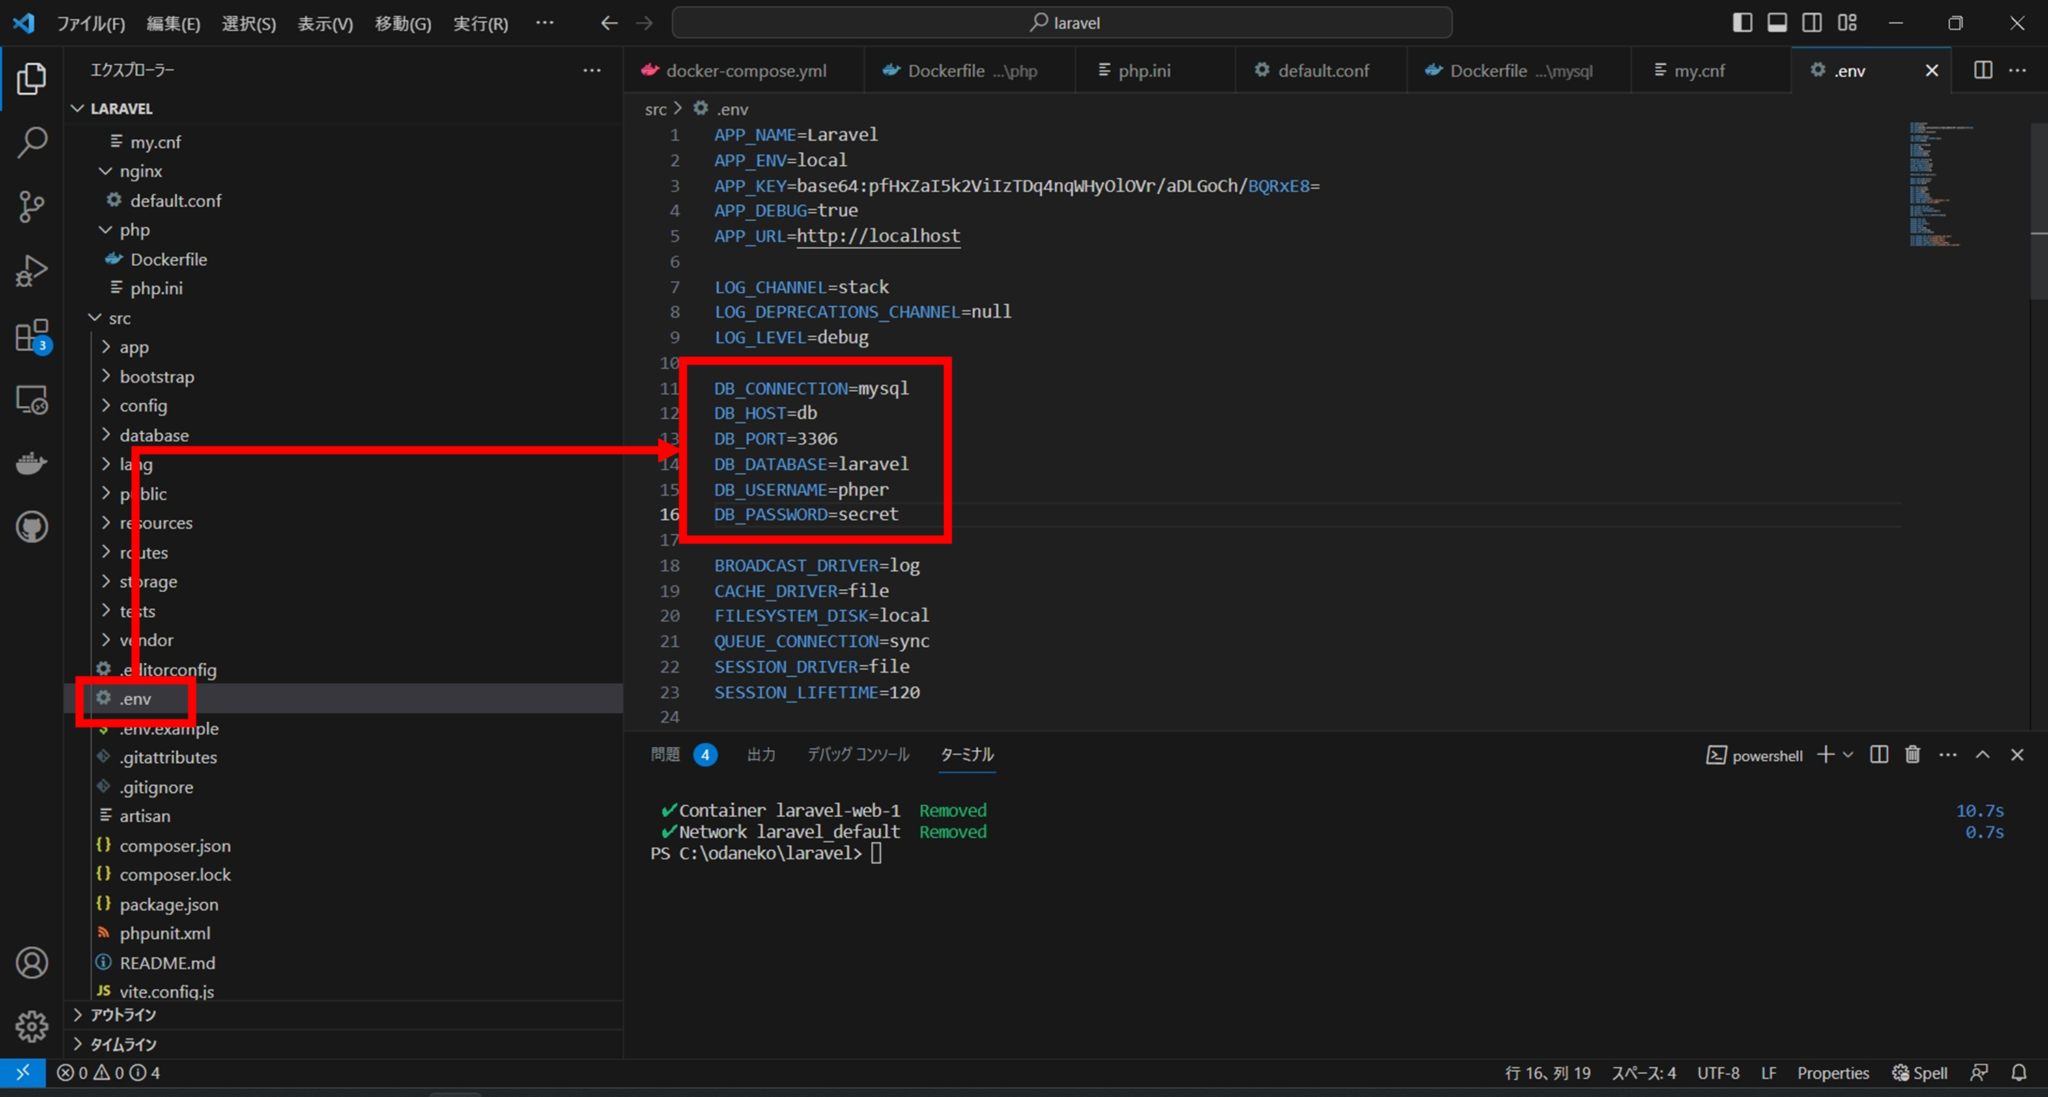
Task: Open the Extensions view
Action: point(33,335)
